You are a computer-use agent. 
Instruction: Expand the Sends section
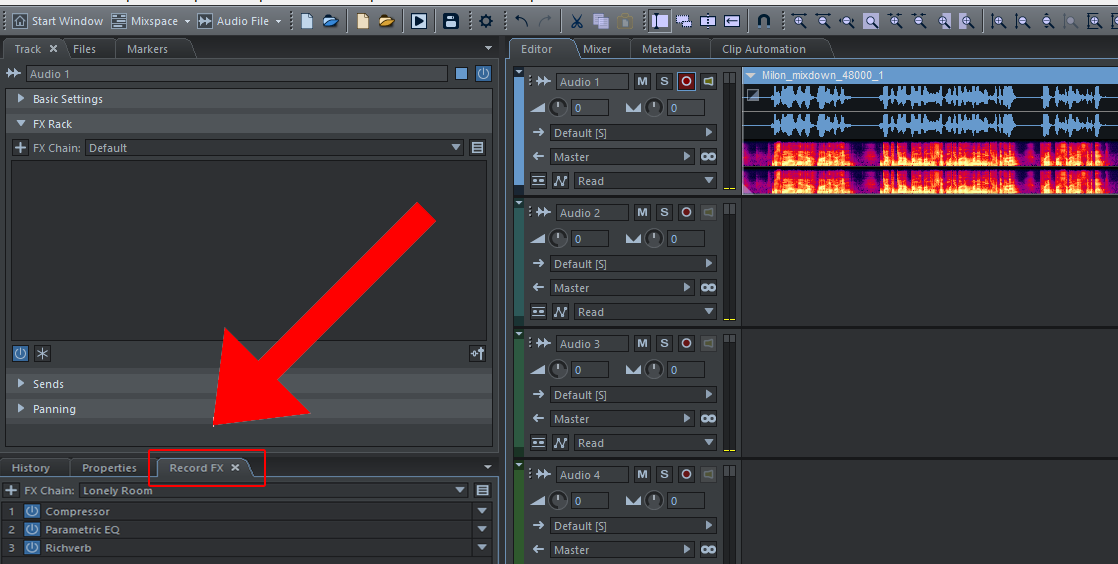pos(22,384)
